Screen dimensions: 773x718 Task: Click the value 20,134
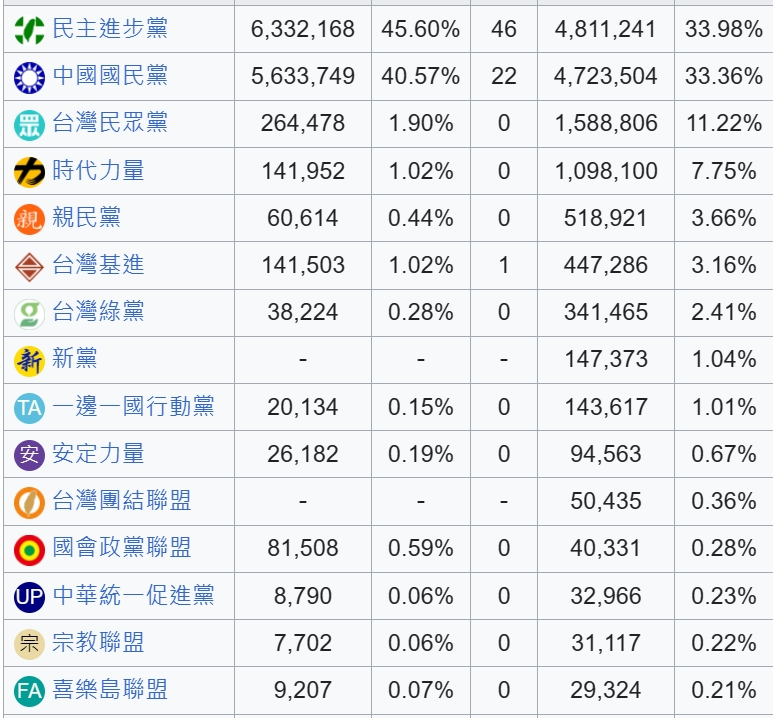303,407
